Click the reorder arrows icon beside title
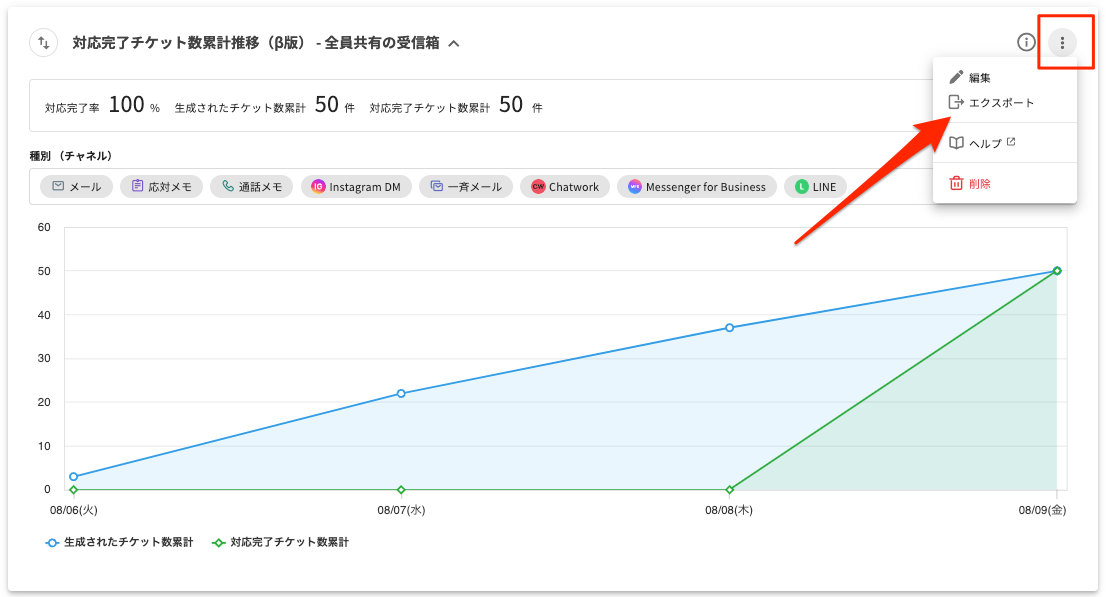The width and height of the screenshot is (1106, 597). click(x=44, y=43)
